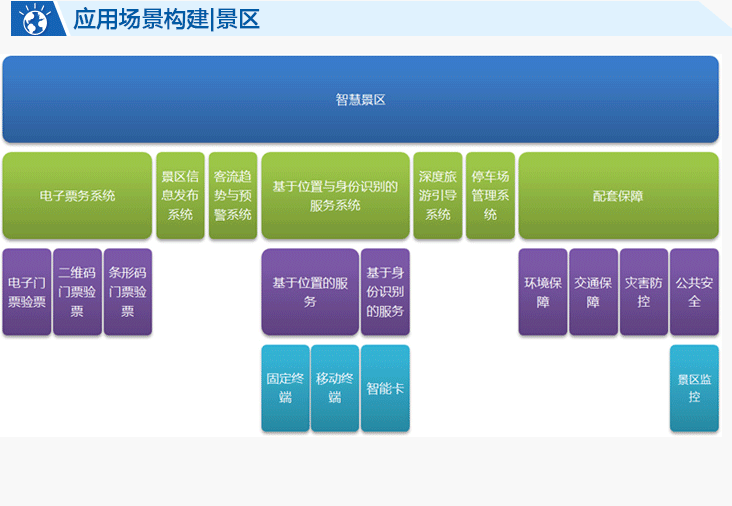This screenshot has height=506, width=732.
Task: Select the 条形码门票验票 purple box
Action: 128,292
